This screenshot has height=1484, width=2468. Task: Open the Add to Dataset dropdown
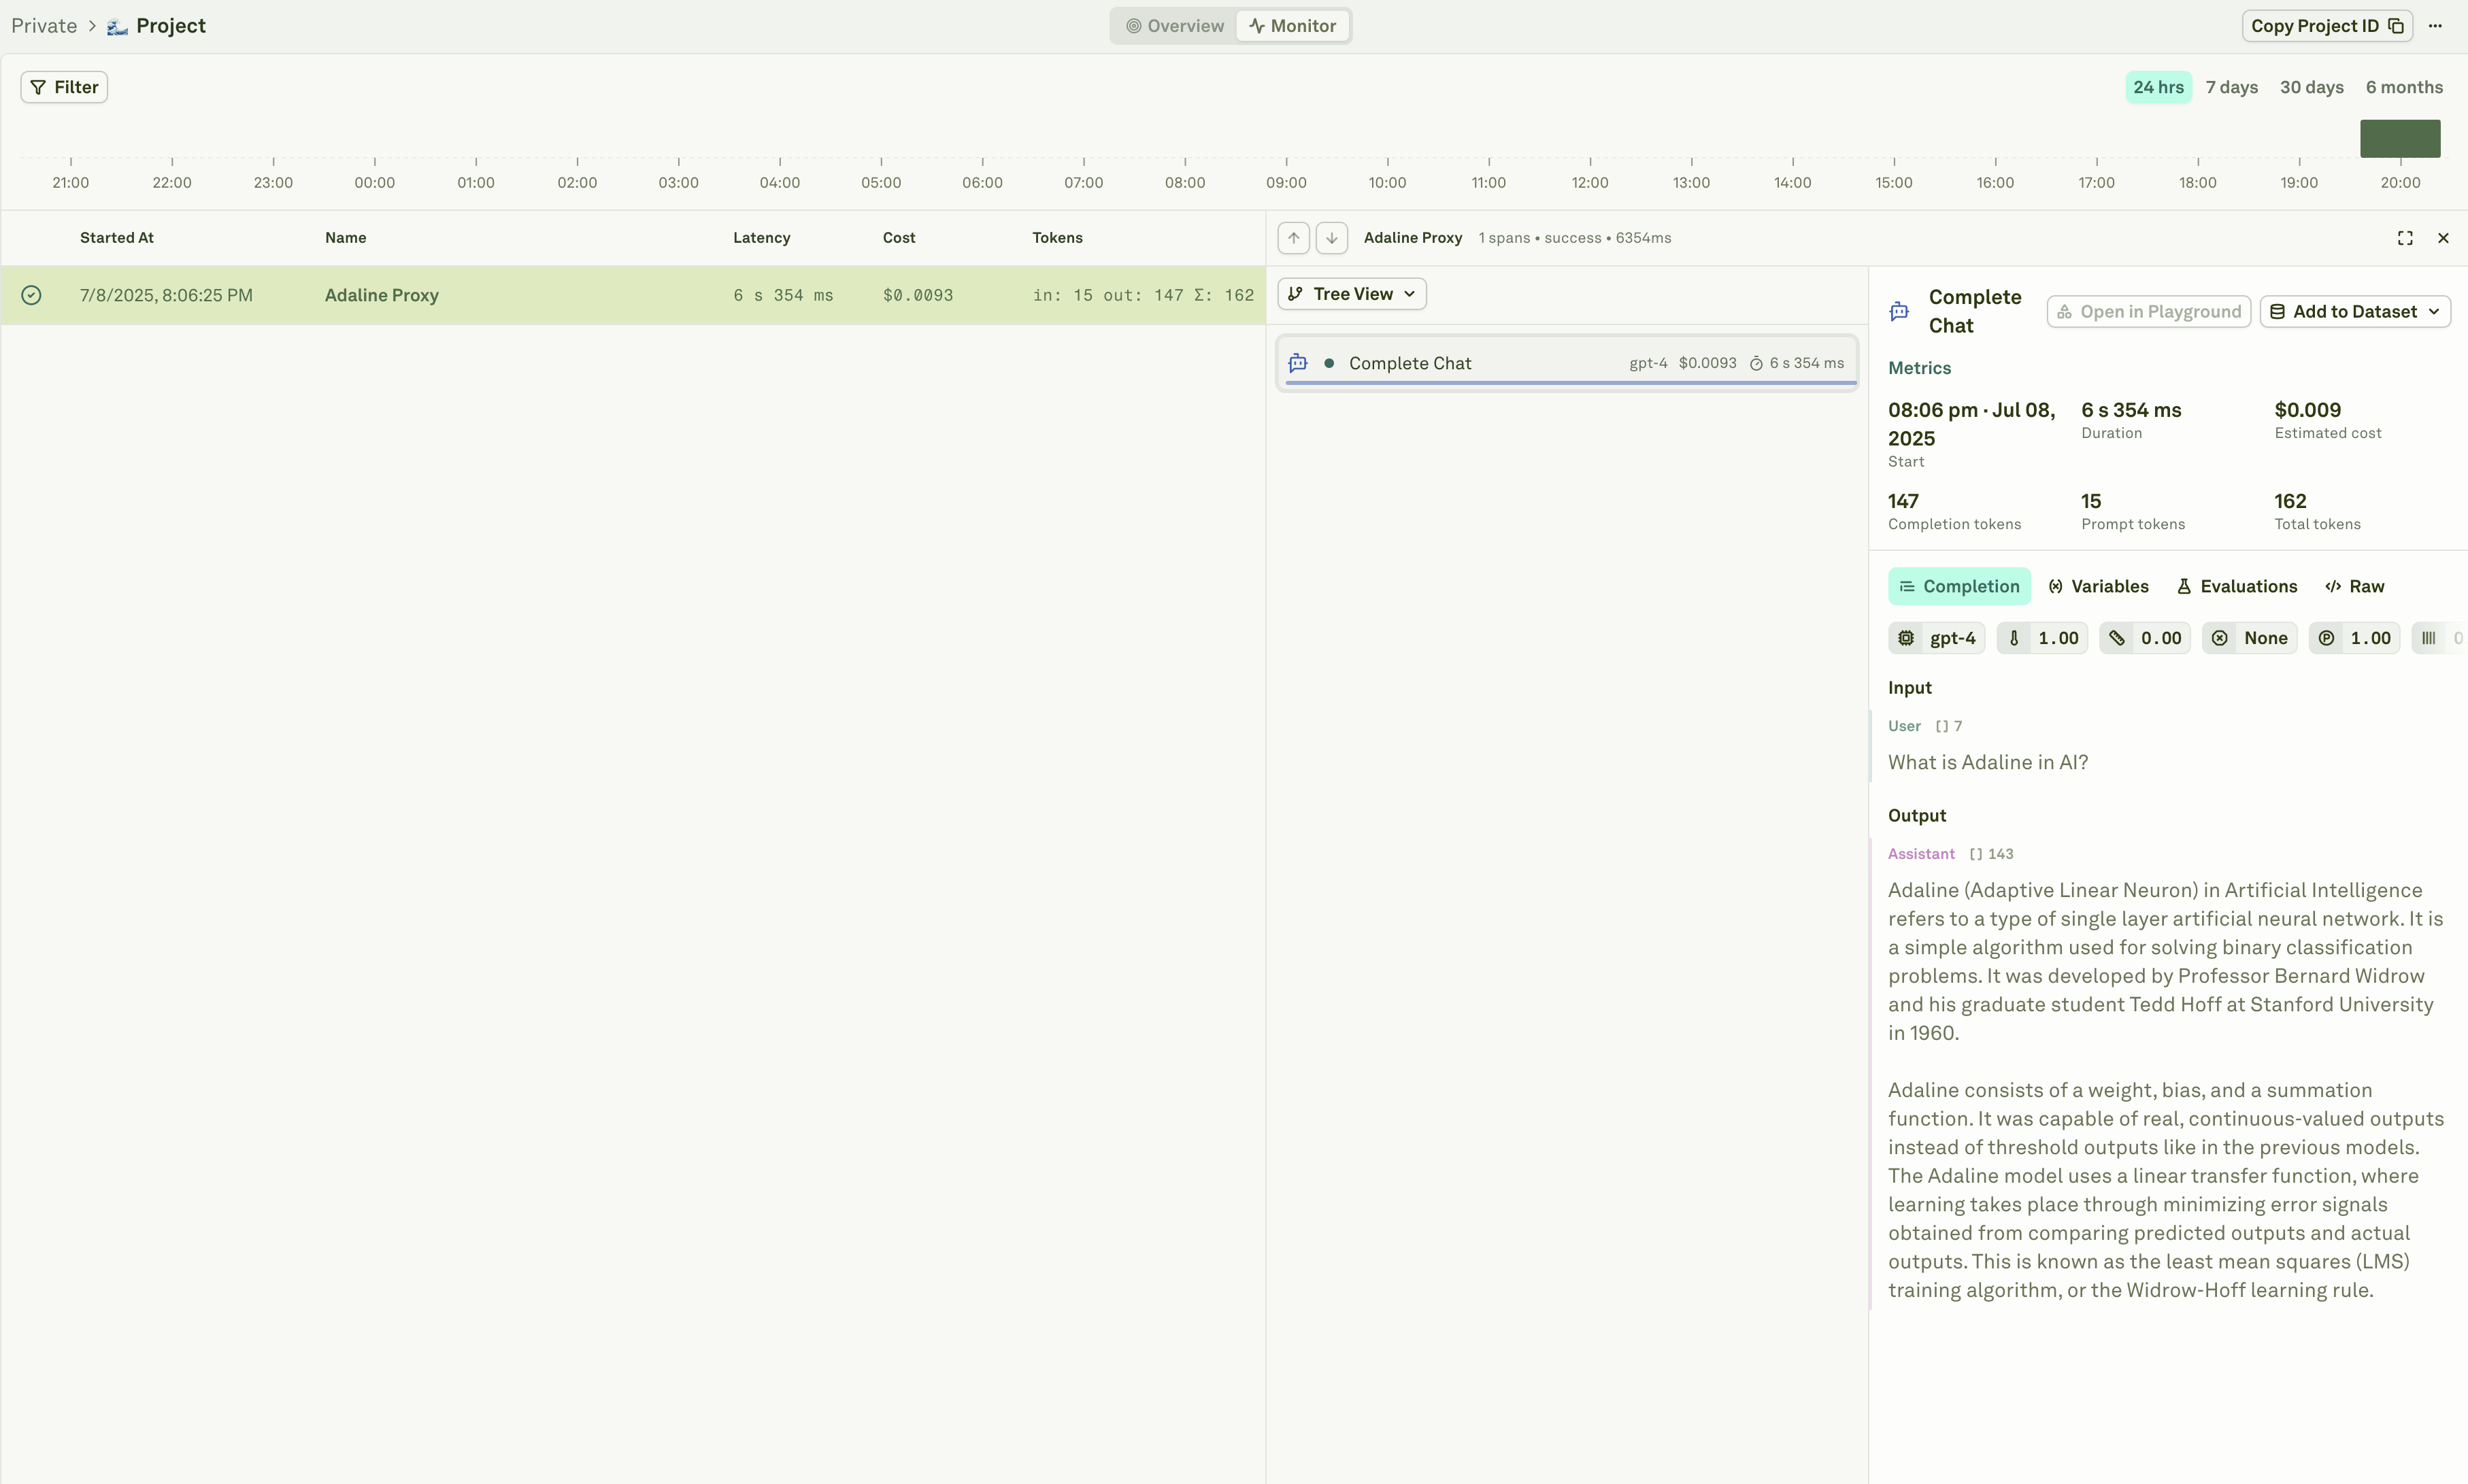pyautogui.click(x=2354, y=312)
